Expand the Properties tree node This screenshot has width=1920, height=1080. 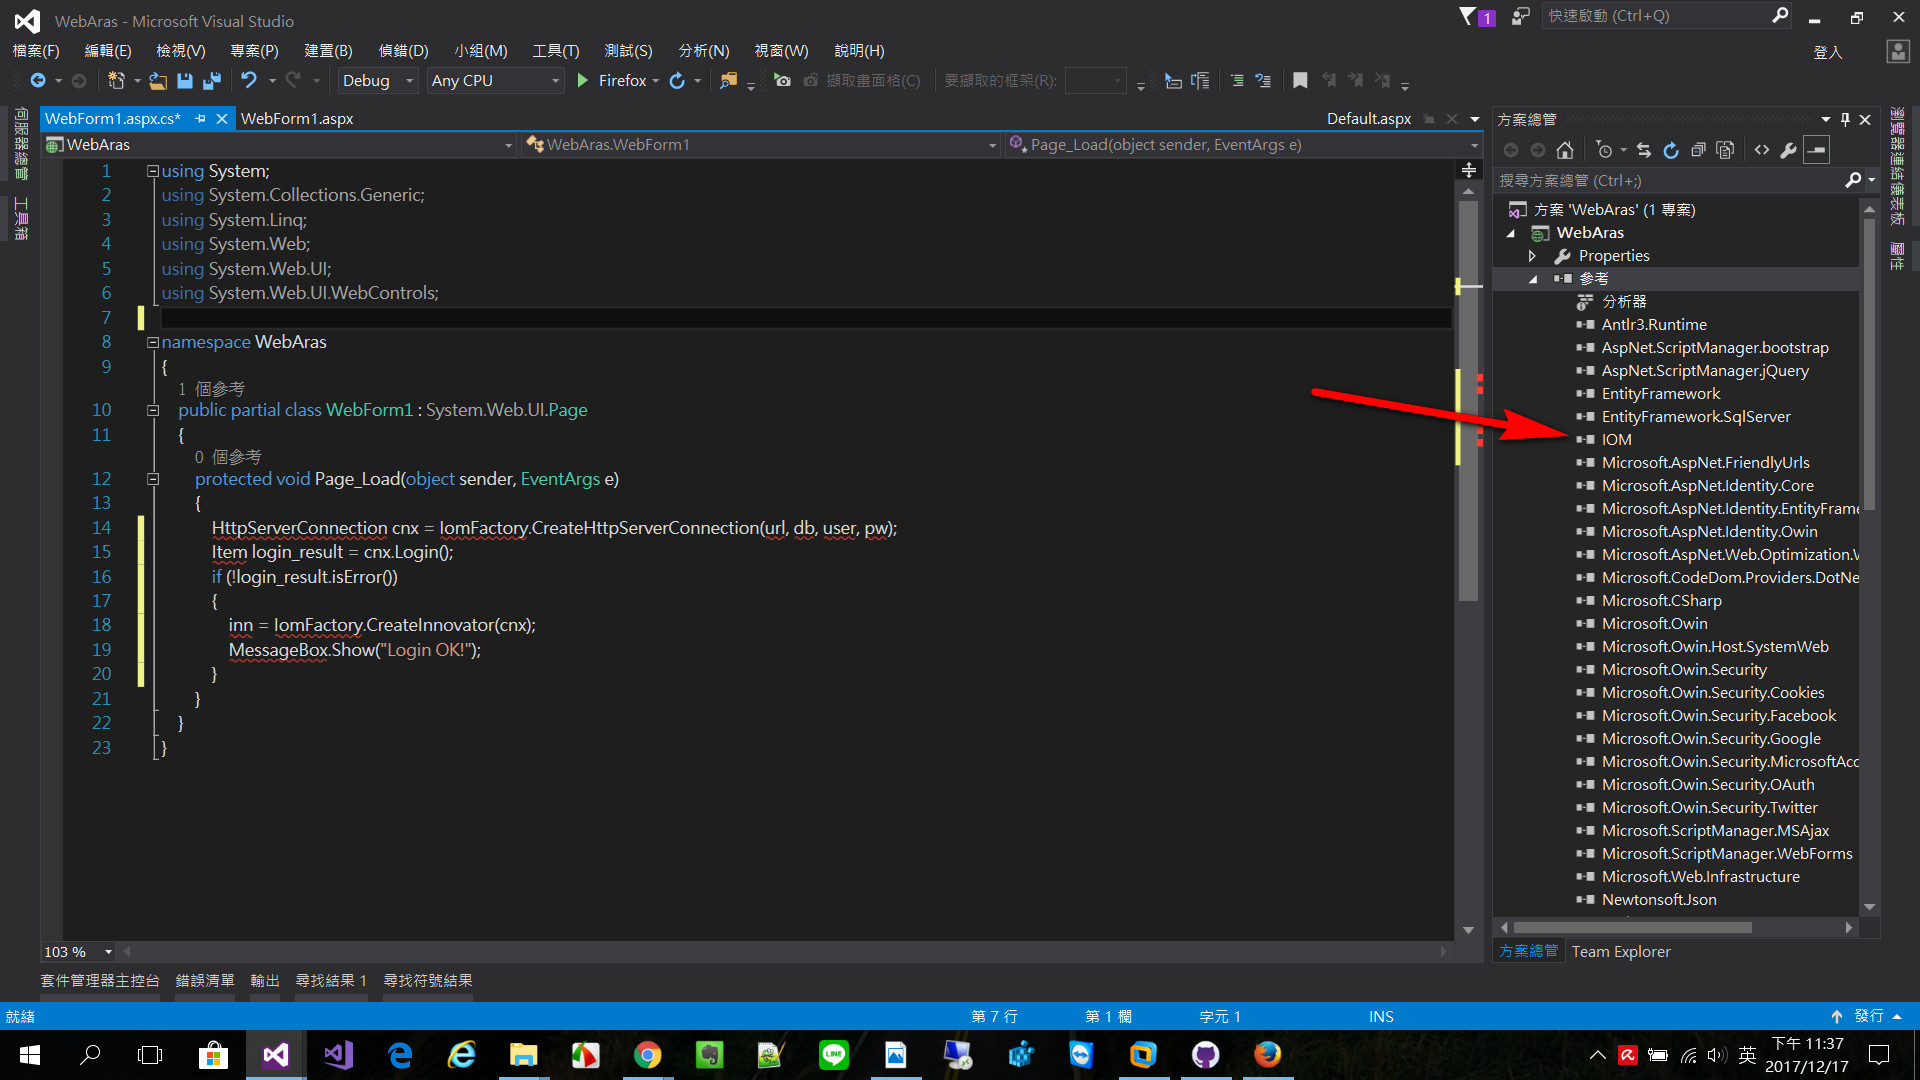pyautogui.click(x=1532, y=256)
